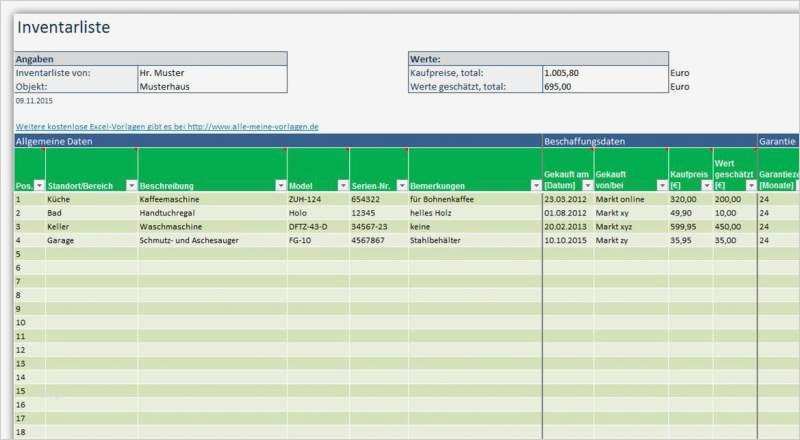Image resolution: width=800 pixels, height=440 pixels.
Task: Open the Gekauft am [Datum] filter dropdown
Action: 588,186
